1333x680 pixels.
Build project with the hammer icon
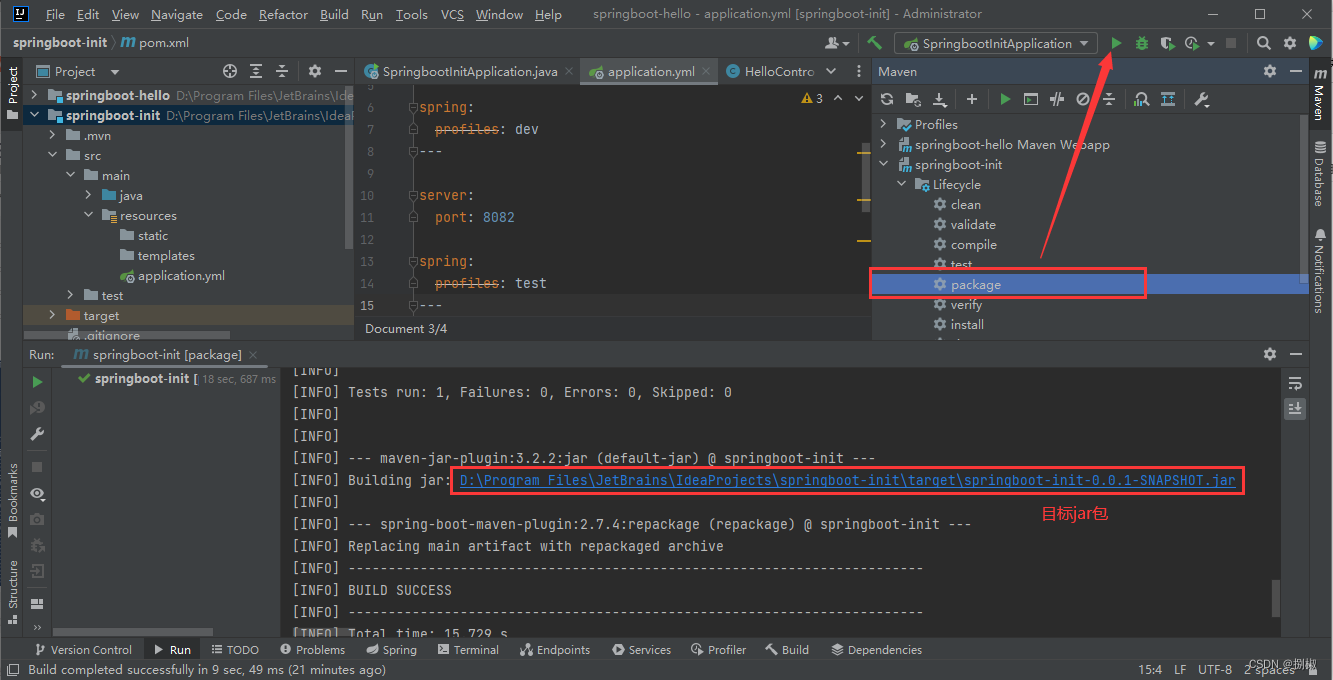pyautogui.click(x=875, y=43)
